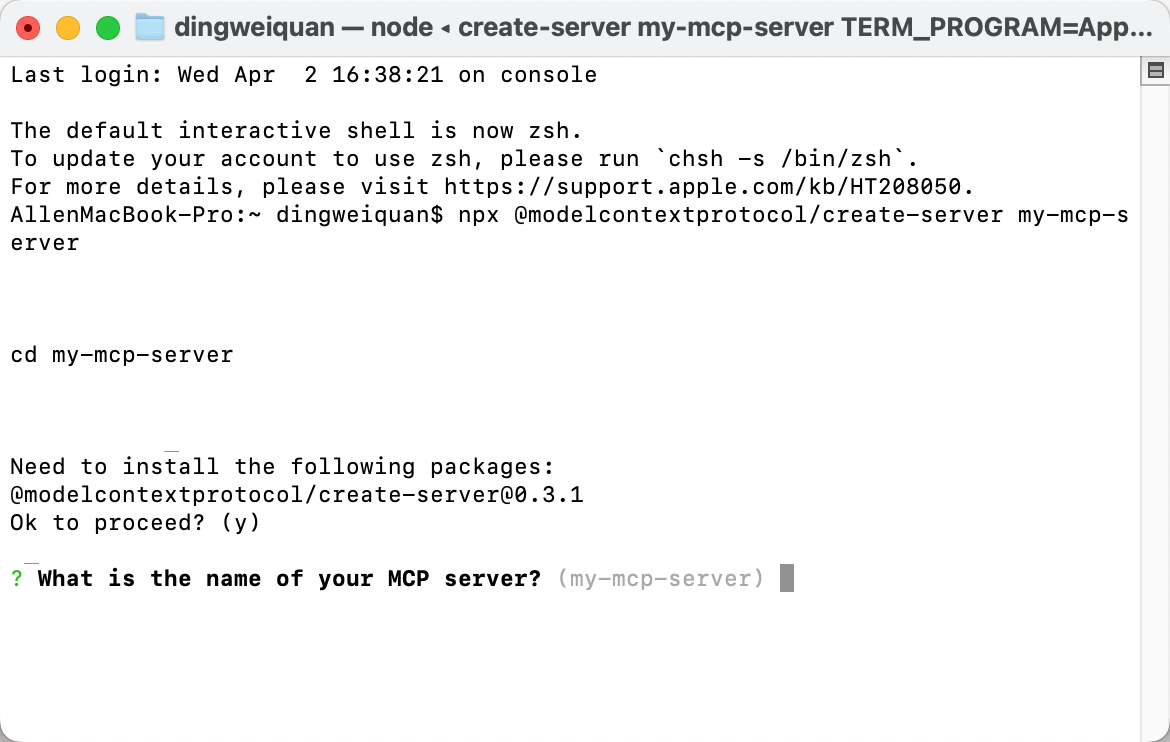Zoom the window using the green button
1170x742 pixels.
pyautogui.click(x=108, y=28)
